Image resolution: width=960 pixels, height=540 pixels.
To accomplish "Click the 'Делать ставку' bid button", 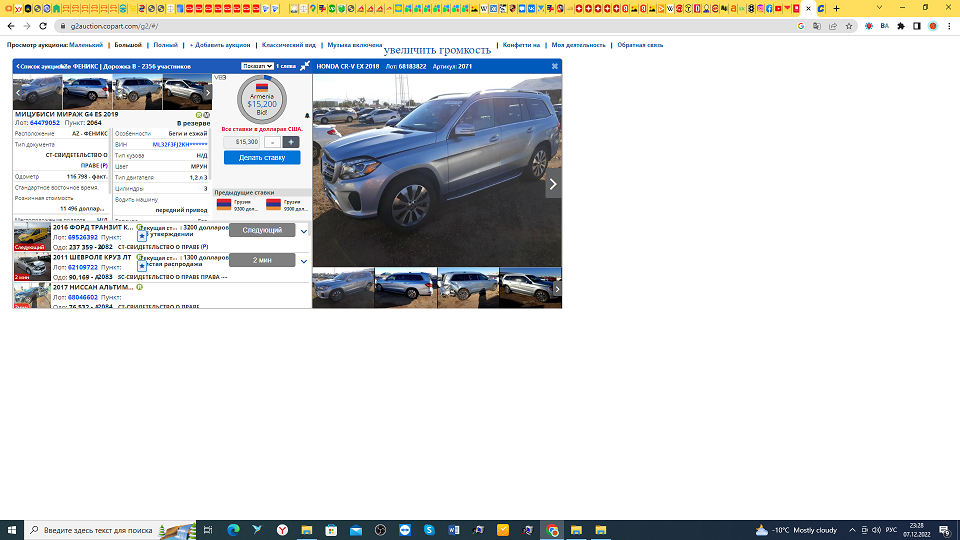I will point(262,157).
